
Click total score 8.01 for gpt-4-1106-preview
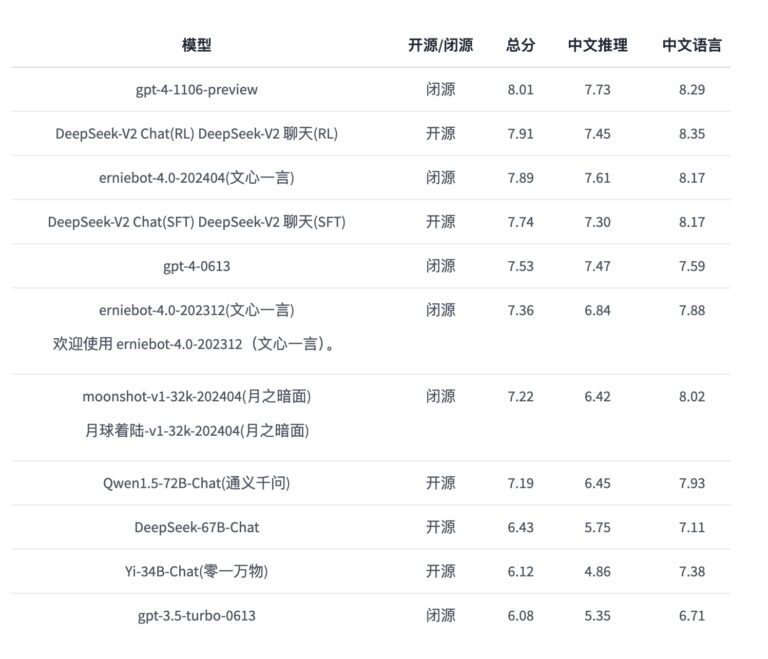[520, 90]
